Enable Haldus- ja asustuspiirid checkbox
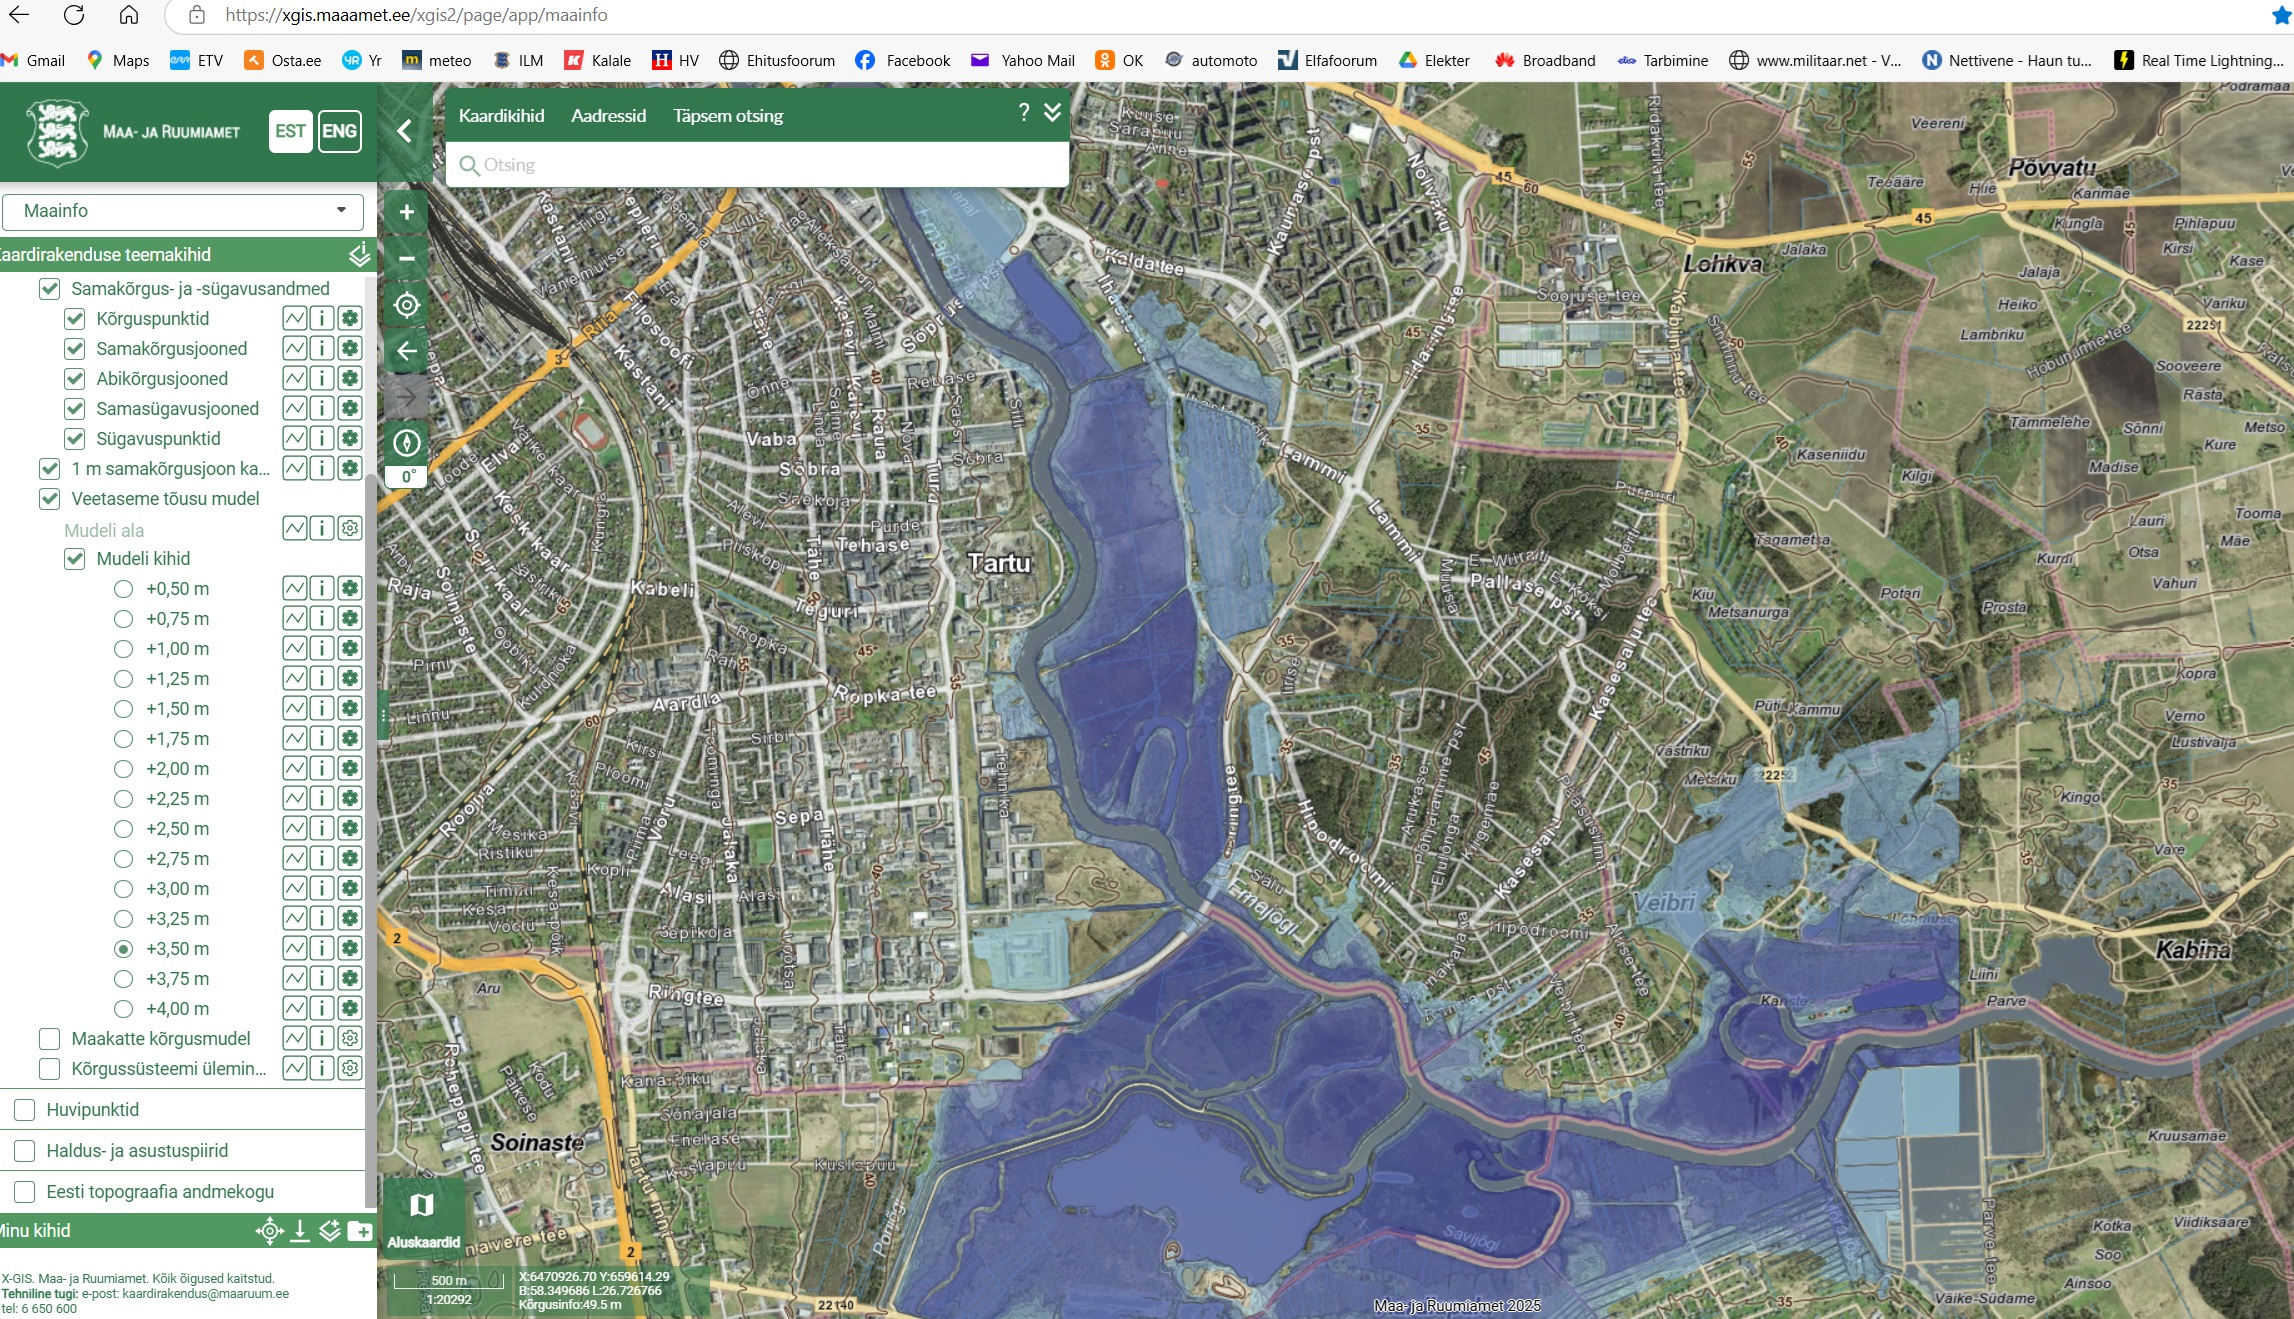This screenshot has height=1319, width=2294. (x=25, y=1151)
